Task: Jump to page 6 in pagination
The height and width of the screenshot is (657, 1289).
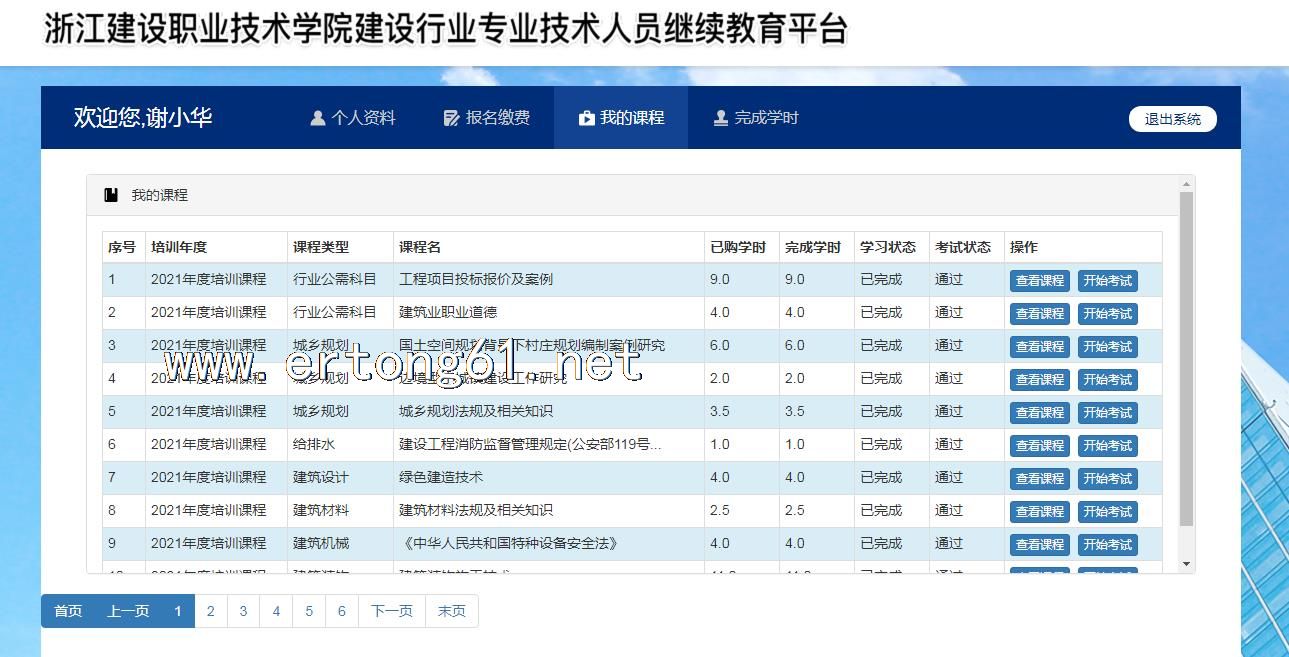Action: click(x=342, y=611)
